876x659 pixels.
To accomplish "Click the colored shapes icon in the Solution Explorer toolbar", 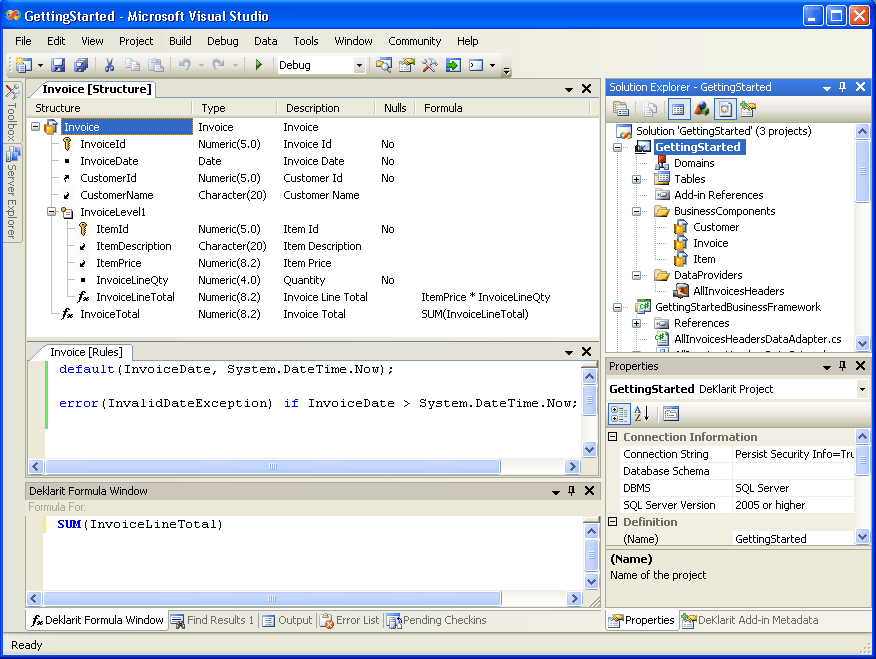I will click(x=702, y=109).
